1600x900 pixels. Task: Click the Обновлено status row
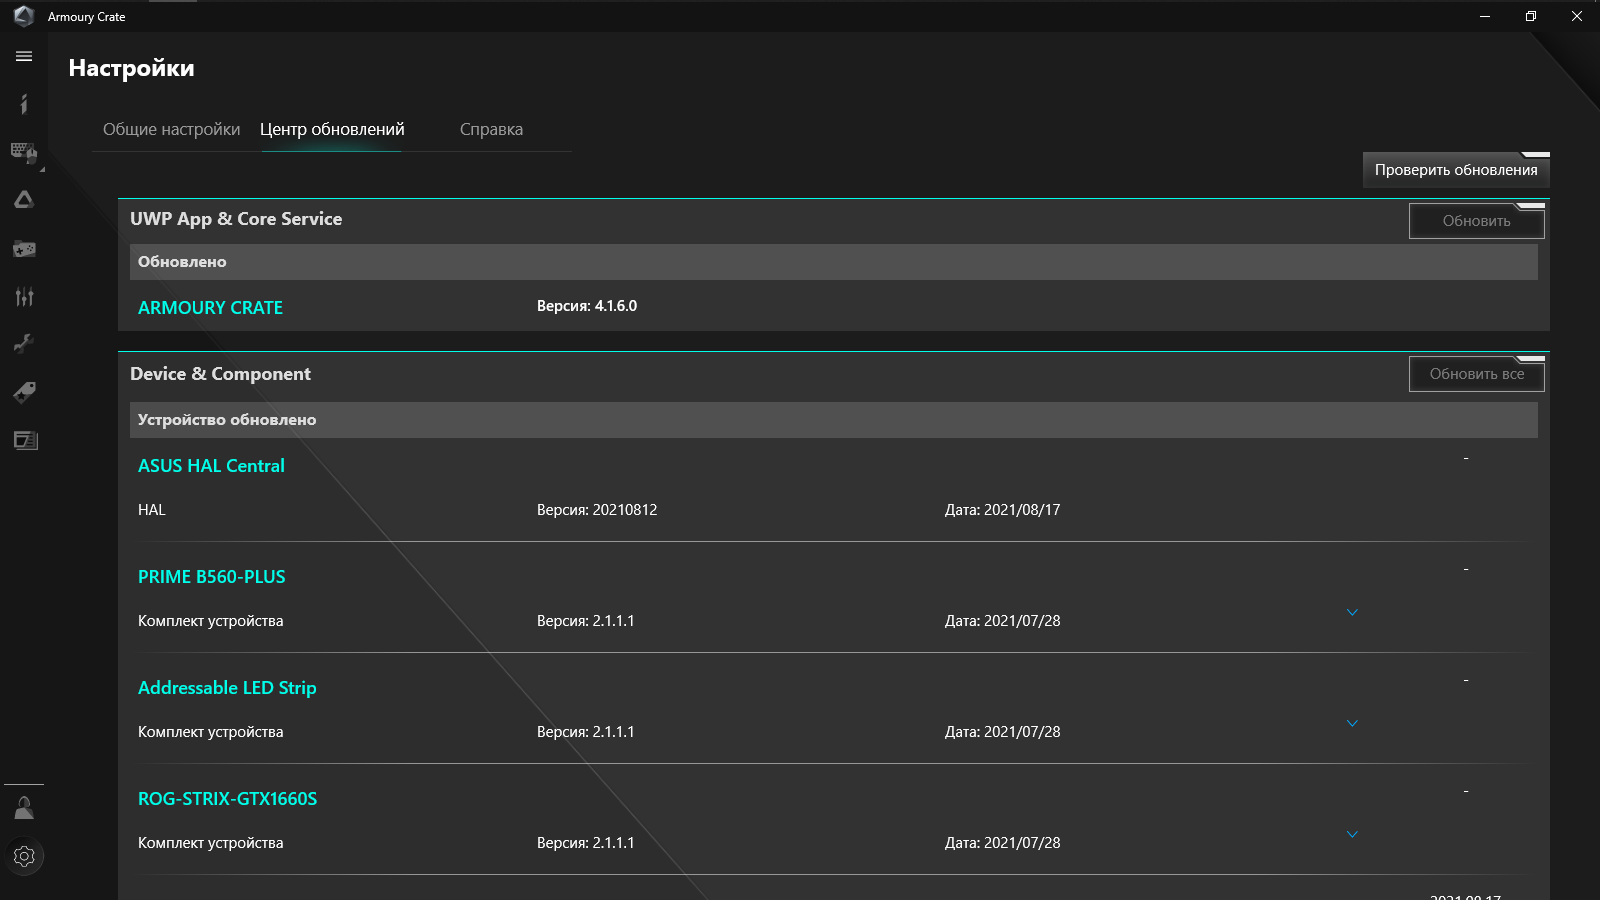click(834, 262)
